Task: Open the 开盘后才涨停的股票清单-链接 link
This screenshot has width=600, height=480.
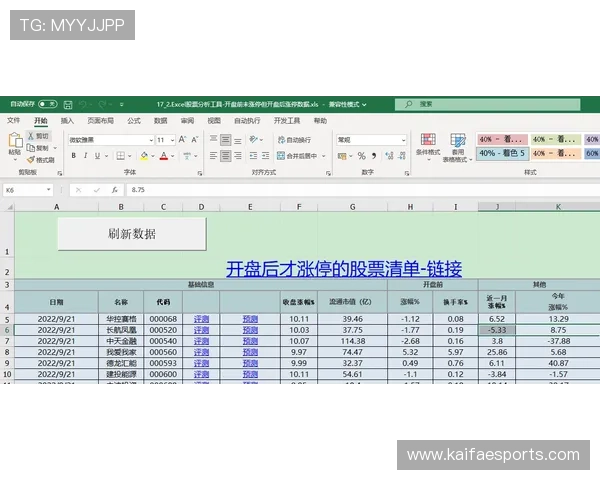Action: 344,269
